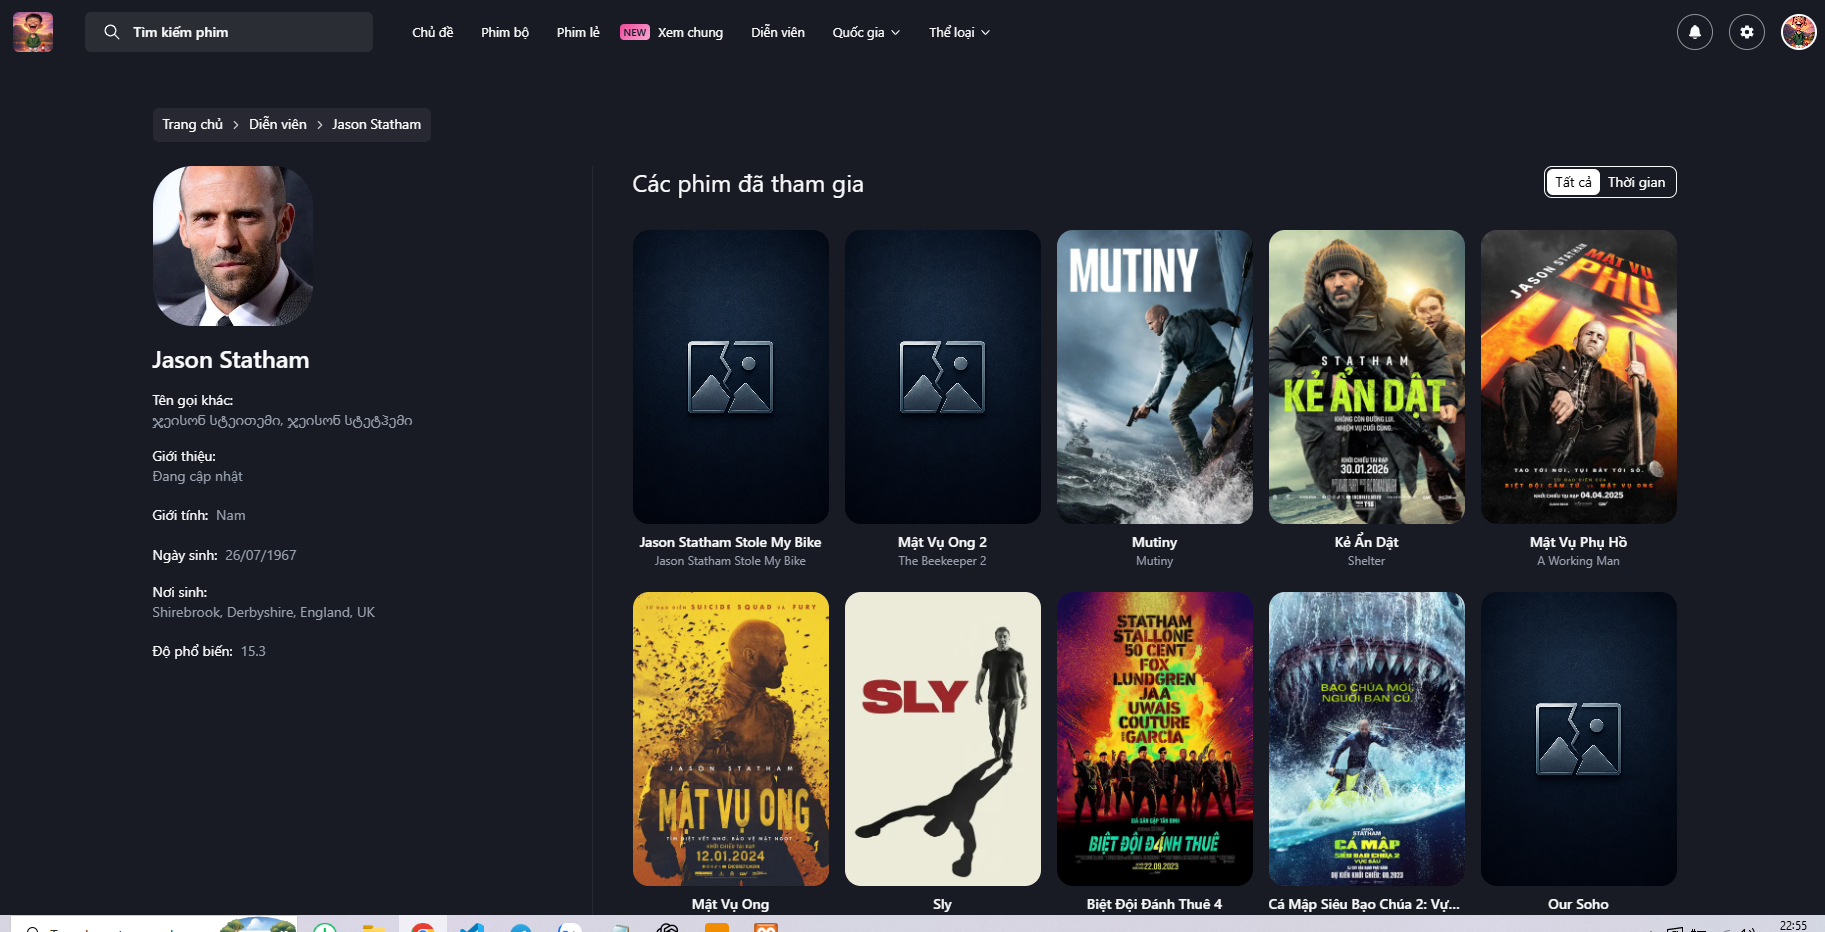
Task: Open the Cá Mập Siêu Bạo Chúa 2 poster
Action: coord(1367,739)
